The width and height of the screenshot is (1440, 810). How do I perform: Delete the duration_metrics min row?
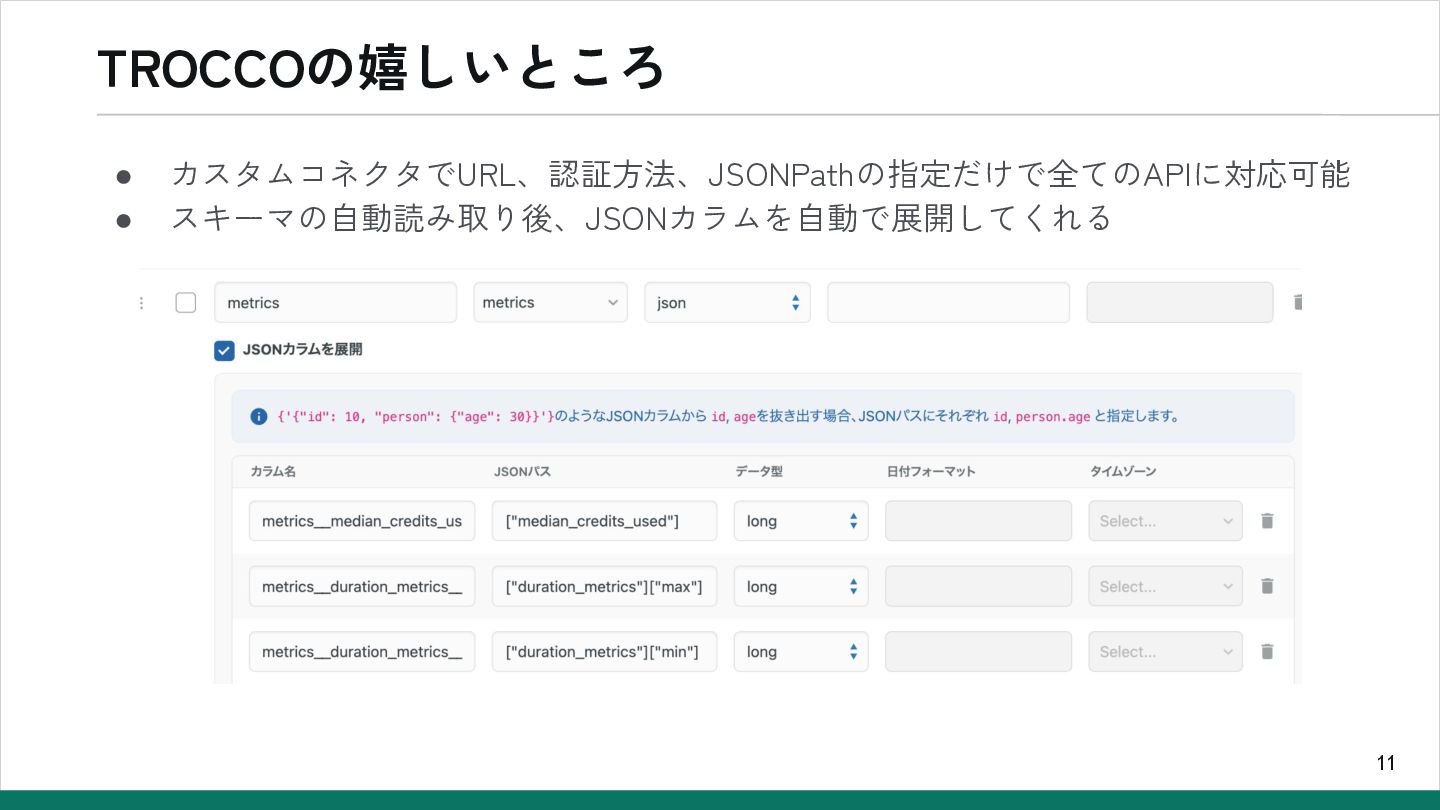tap(1267, 651)
